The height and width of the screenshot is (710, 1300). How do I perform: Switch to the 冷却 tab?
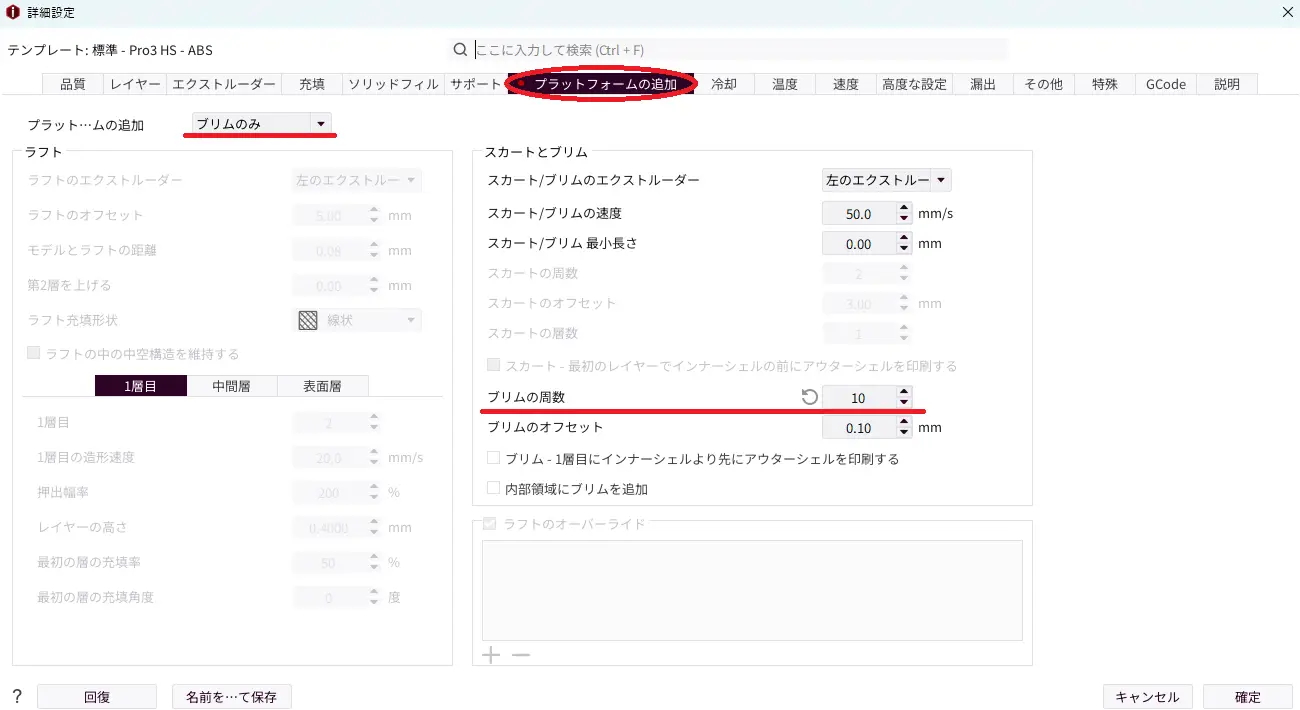pos(723,84)
